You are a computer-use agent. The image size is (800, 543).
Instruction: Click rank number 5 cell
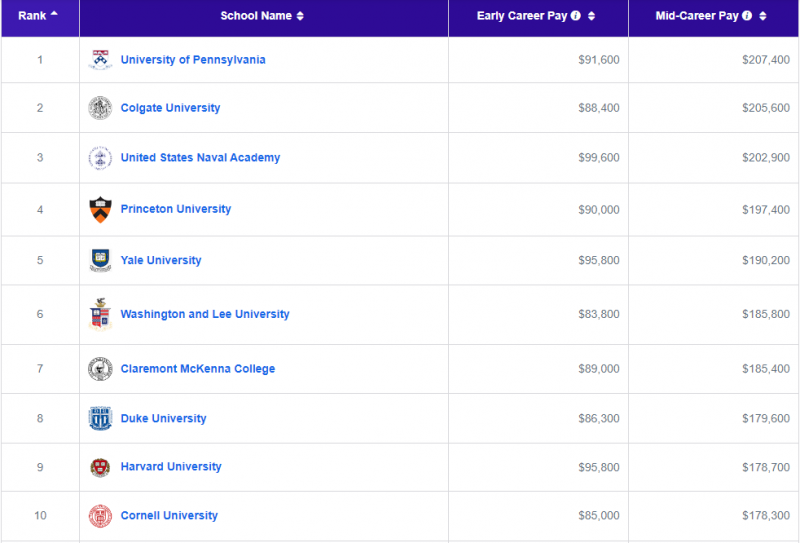[x=40, y=260]
